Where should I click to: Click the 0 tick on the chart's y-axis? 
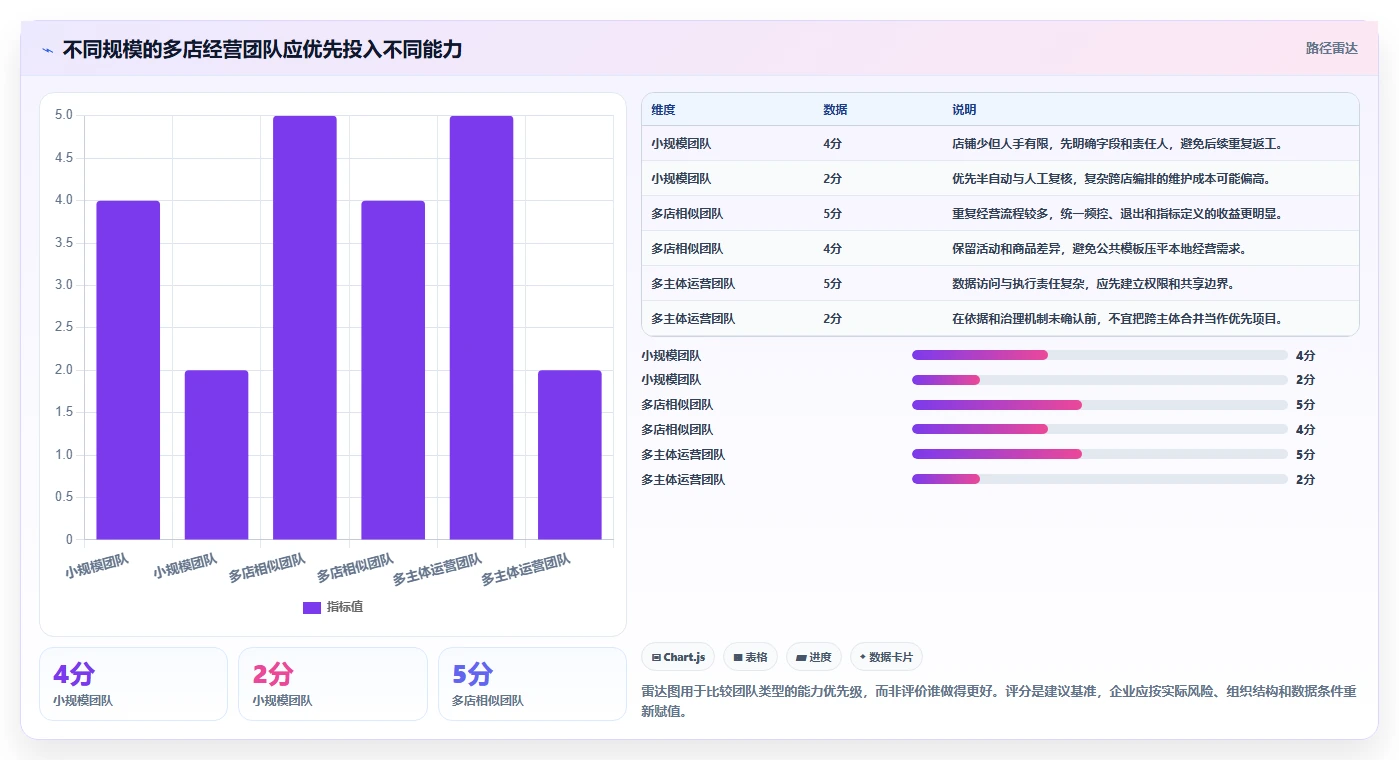pyautogui.click(x=70, y=540)
